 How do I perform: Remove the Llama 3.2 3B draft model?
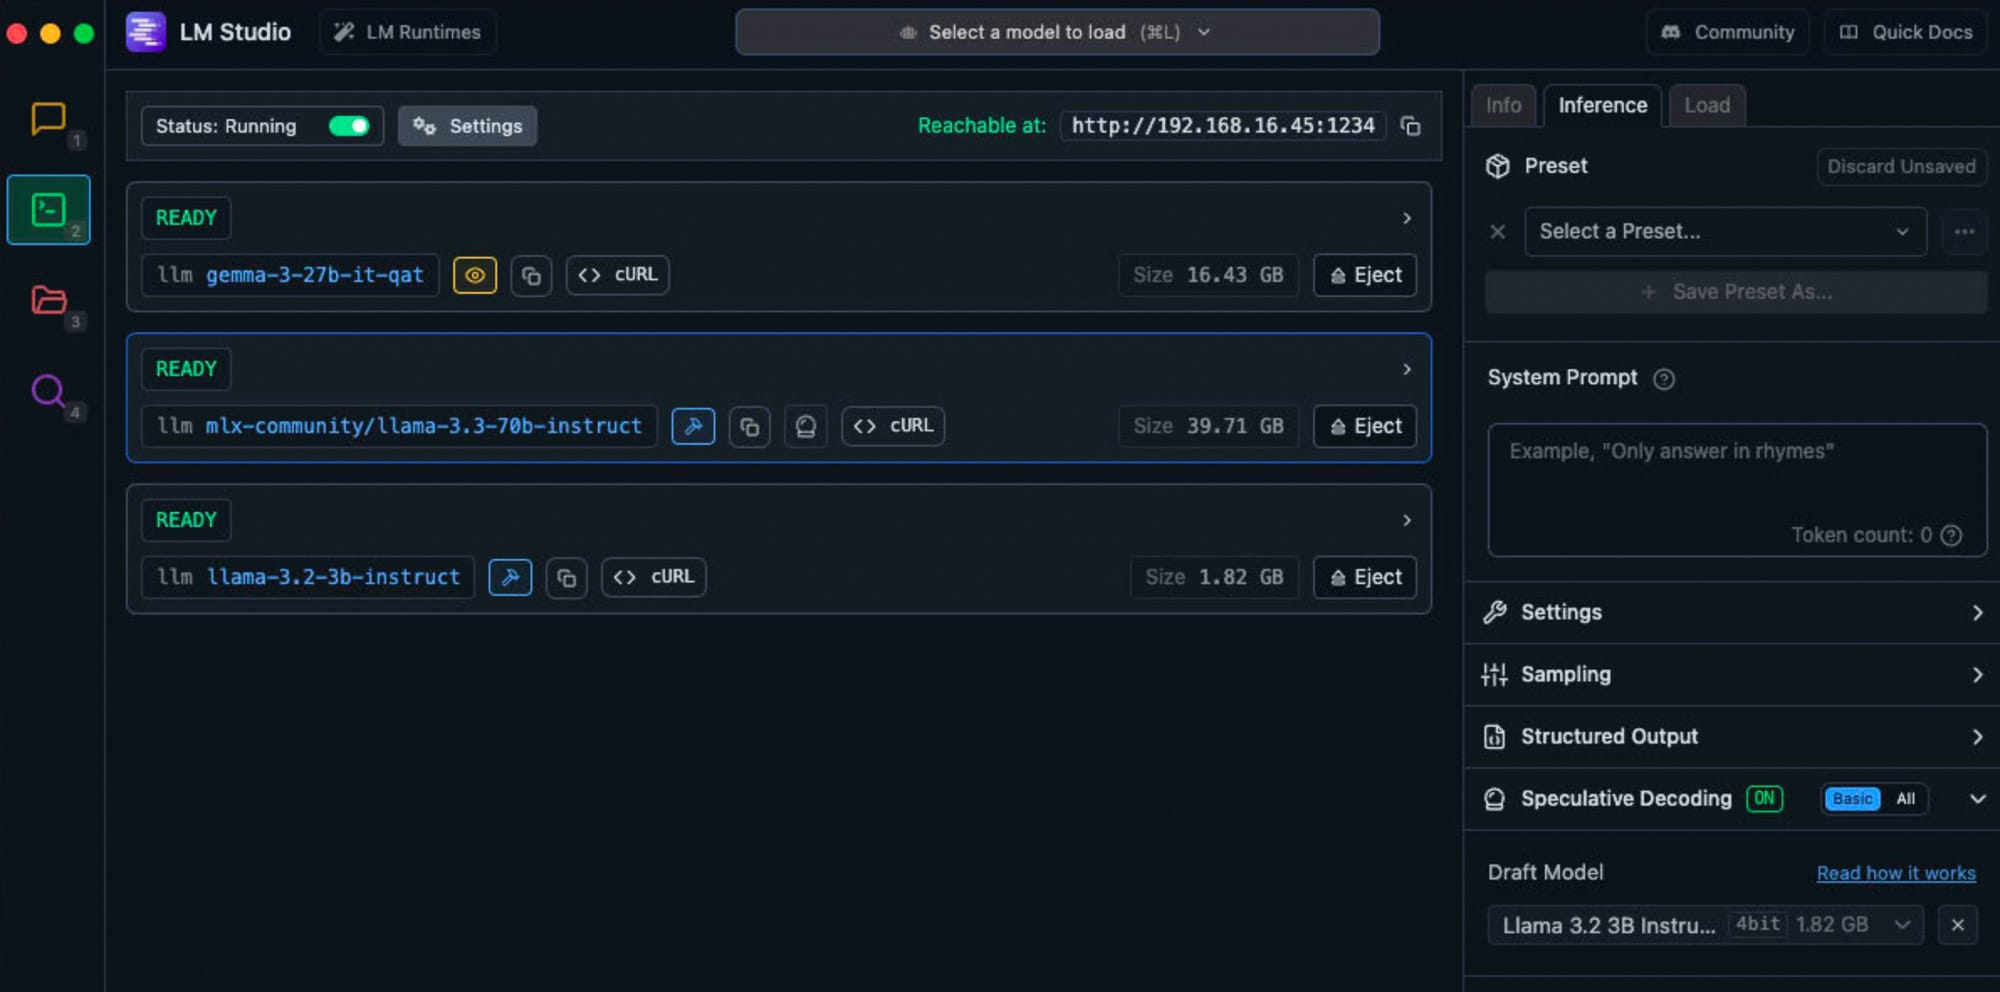click(1958, 925)
